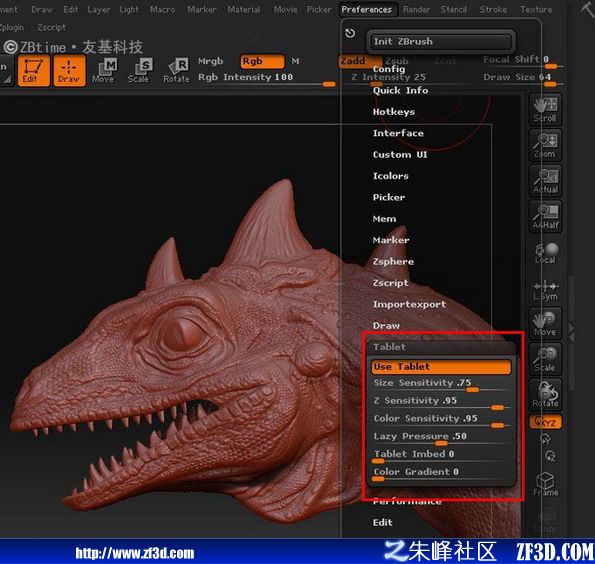Image resolution: width=595 pixels, height=564 pixels.
Task: Open the Movie menu
Action: (285, 9)
